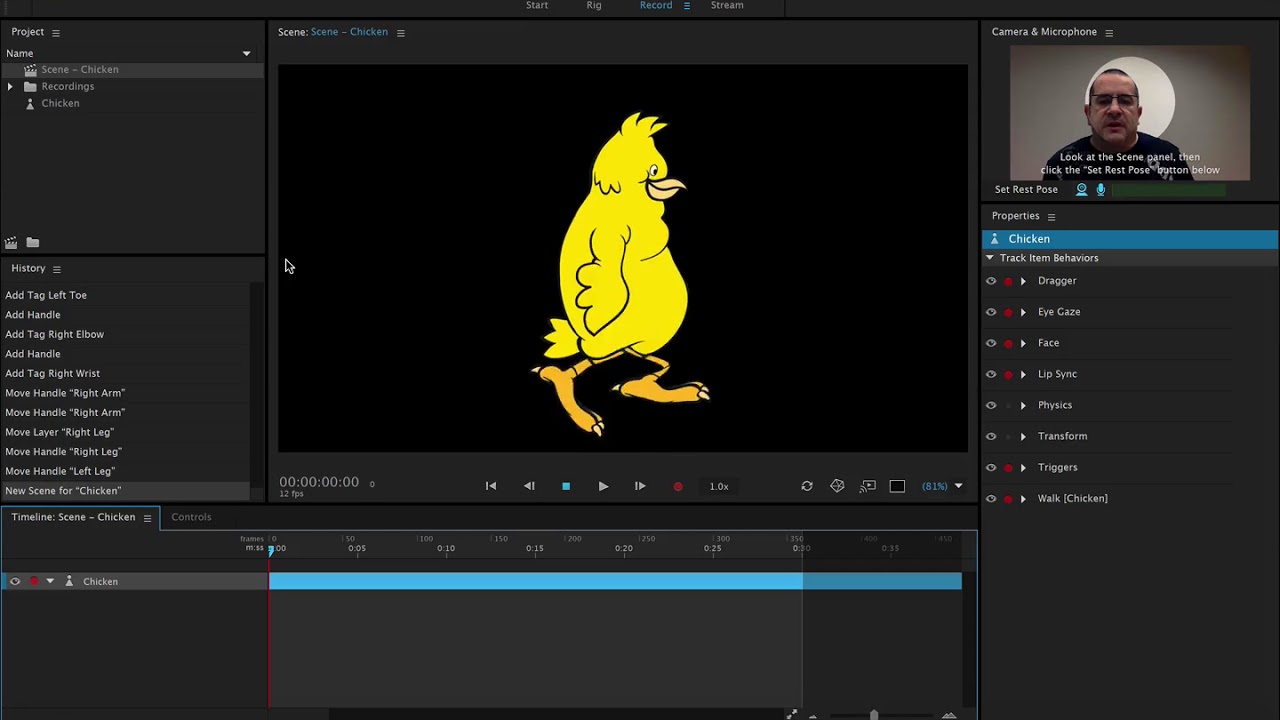
Task: Open the Record workspace menu icon
Action: click(686, 6)
